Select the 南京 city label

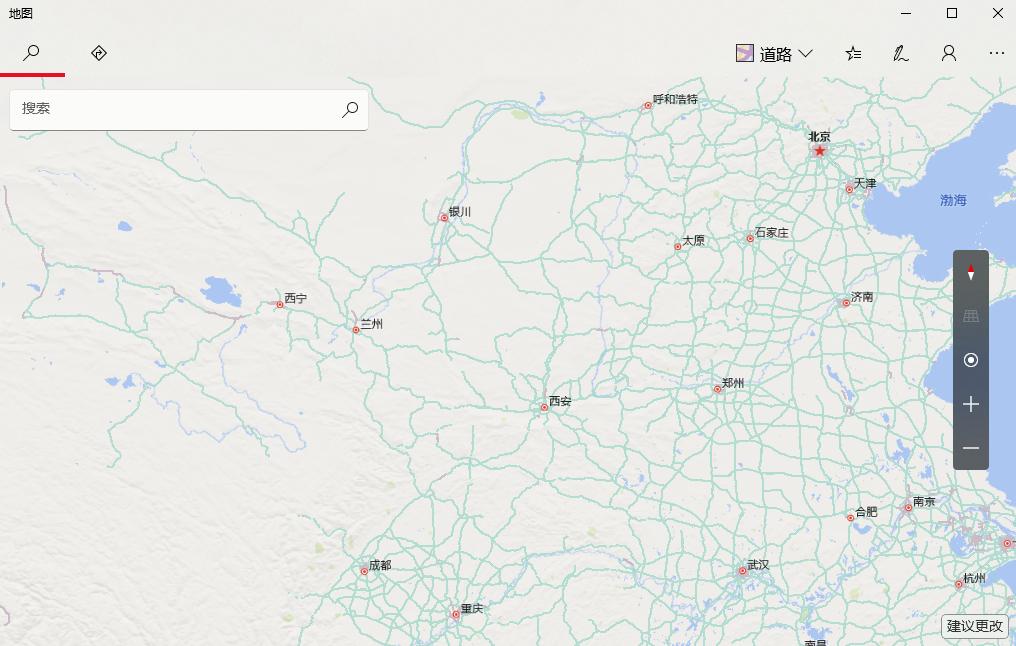click(x=924, y=502)
